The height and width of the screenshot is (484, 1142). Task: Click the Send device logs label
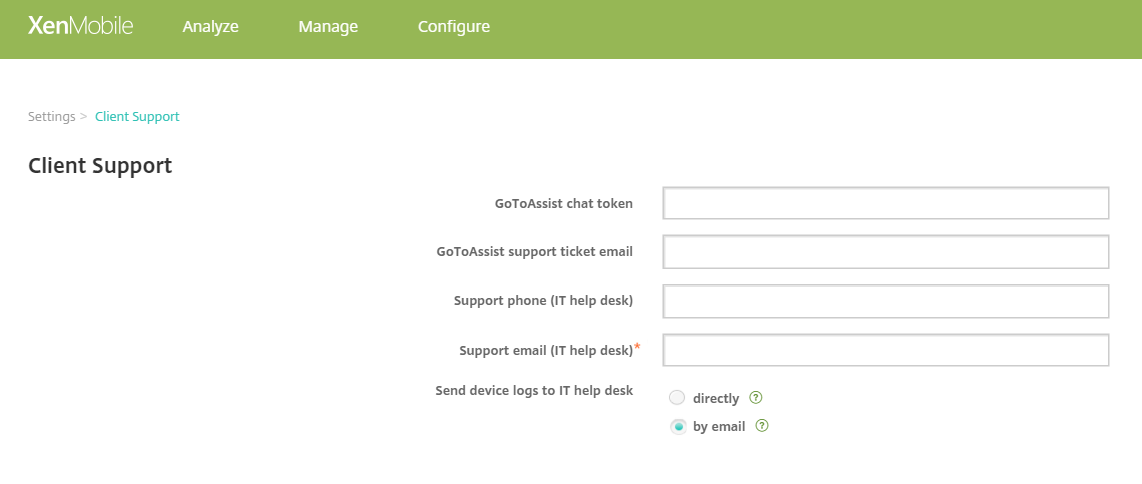pyautogui.click(x=534, y=391)
